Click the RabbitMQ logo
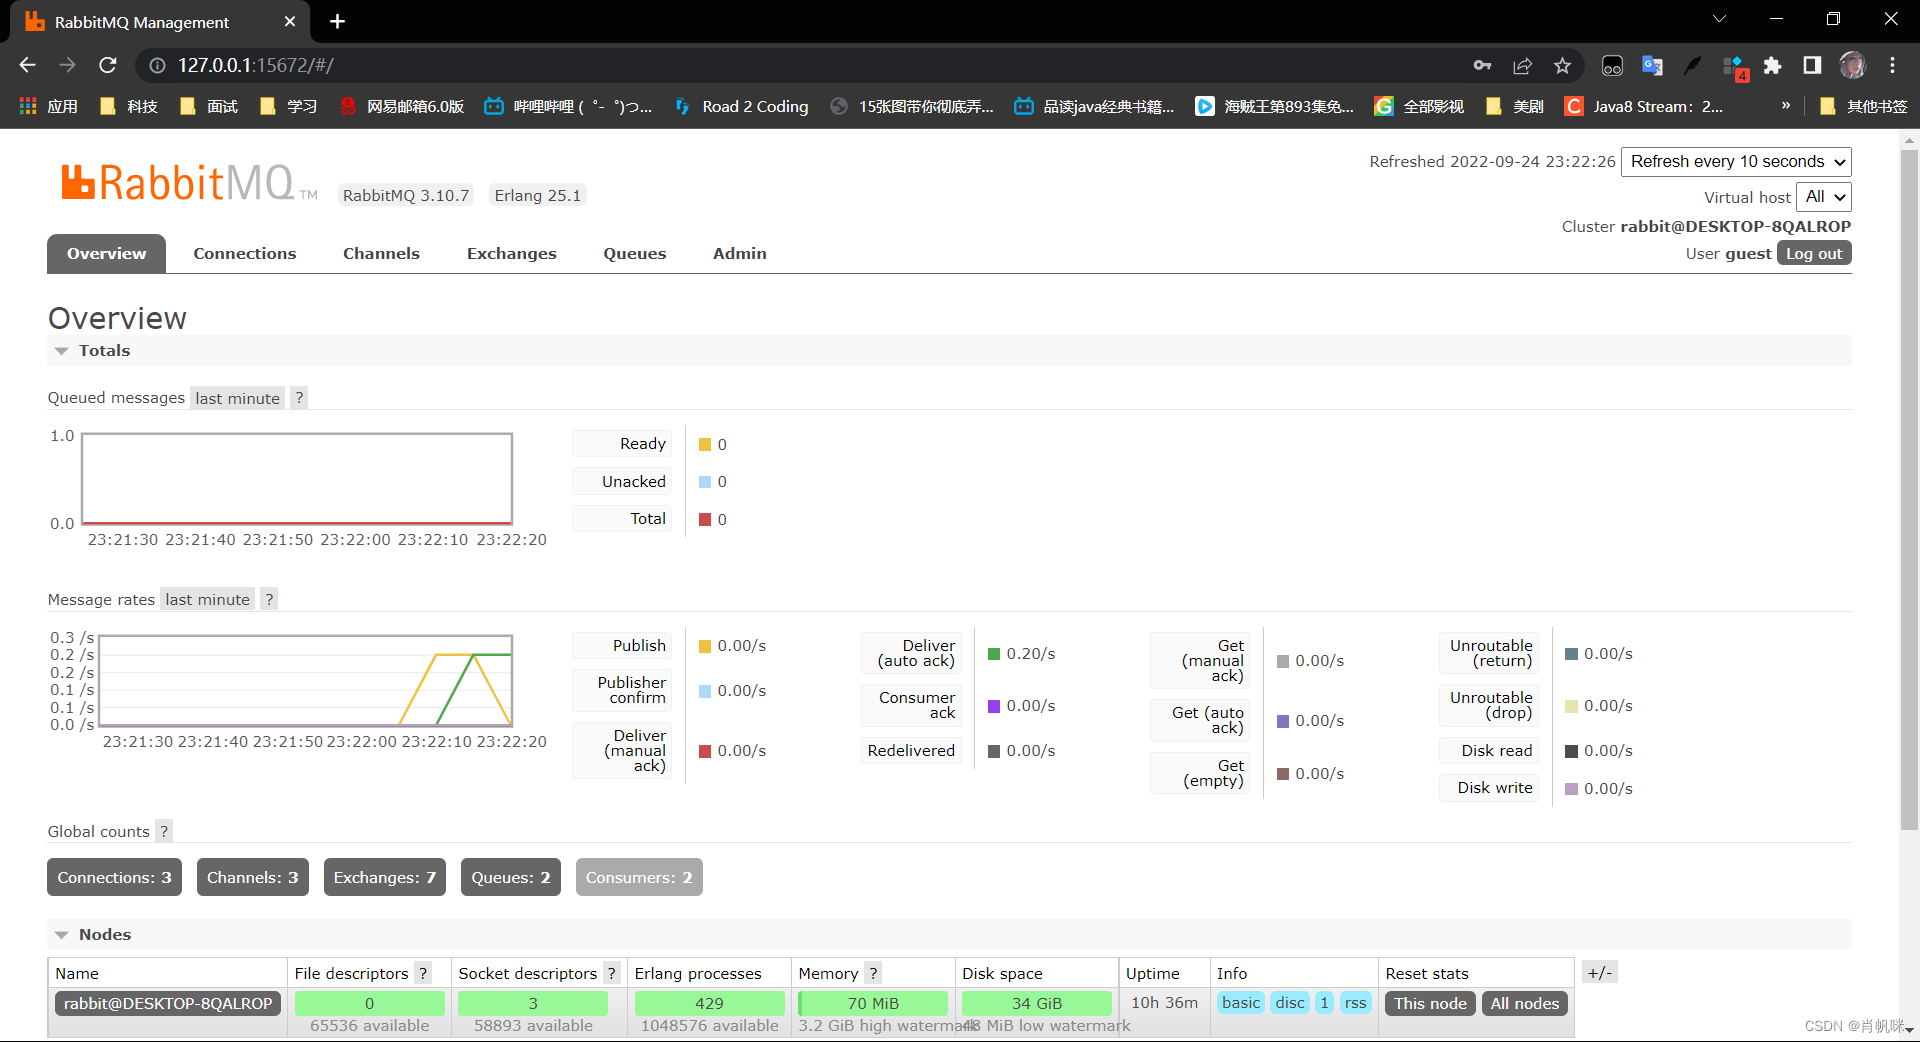1920x1042 pixels. click(189, 183)
